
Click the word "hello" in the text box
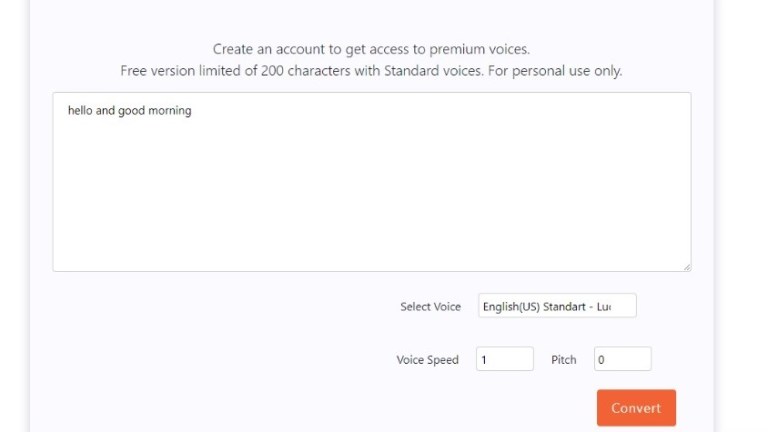[x=80, y=111]
